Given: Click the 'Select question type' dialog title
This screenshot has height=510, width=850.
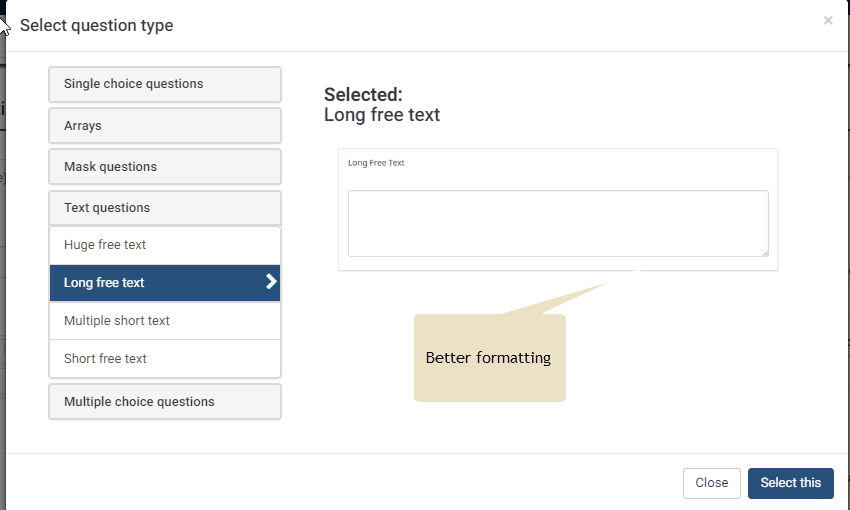Looking at the screenshot, I should click(96, 26).
